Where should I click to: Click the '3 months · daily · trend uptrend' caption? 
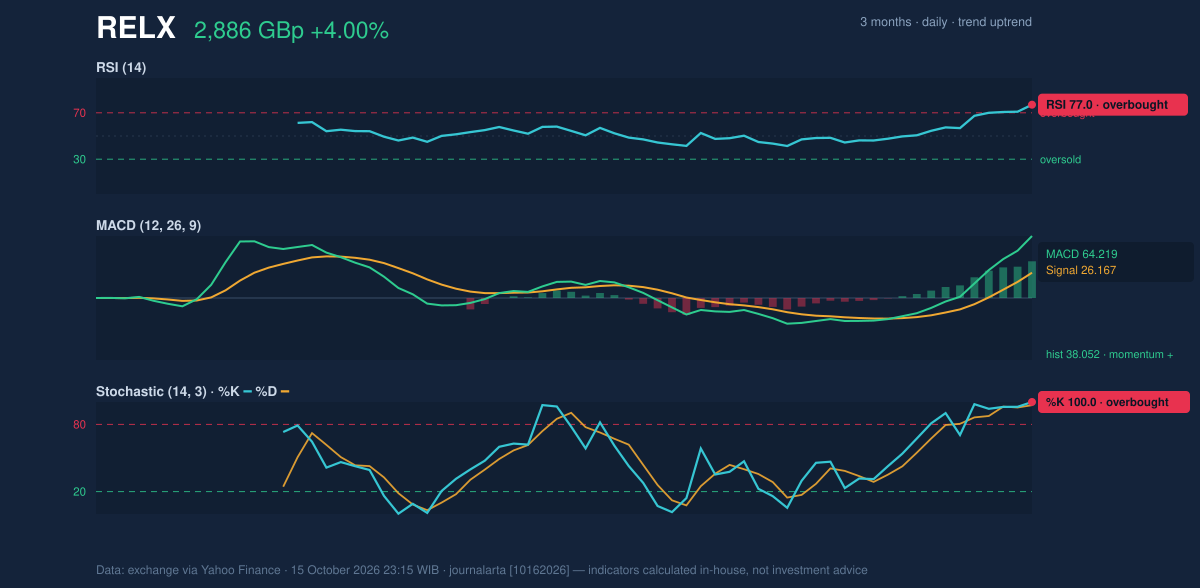coord(946,22)
